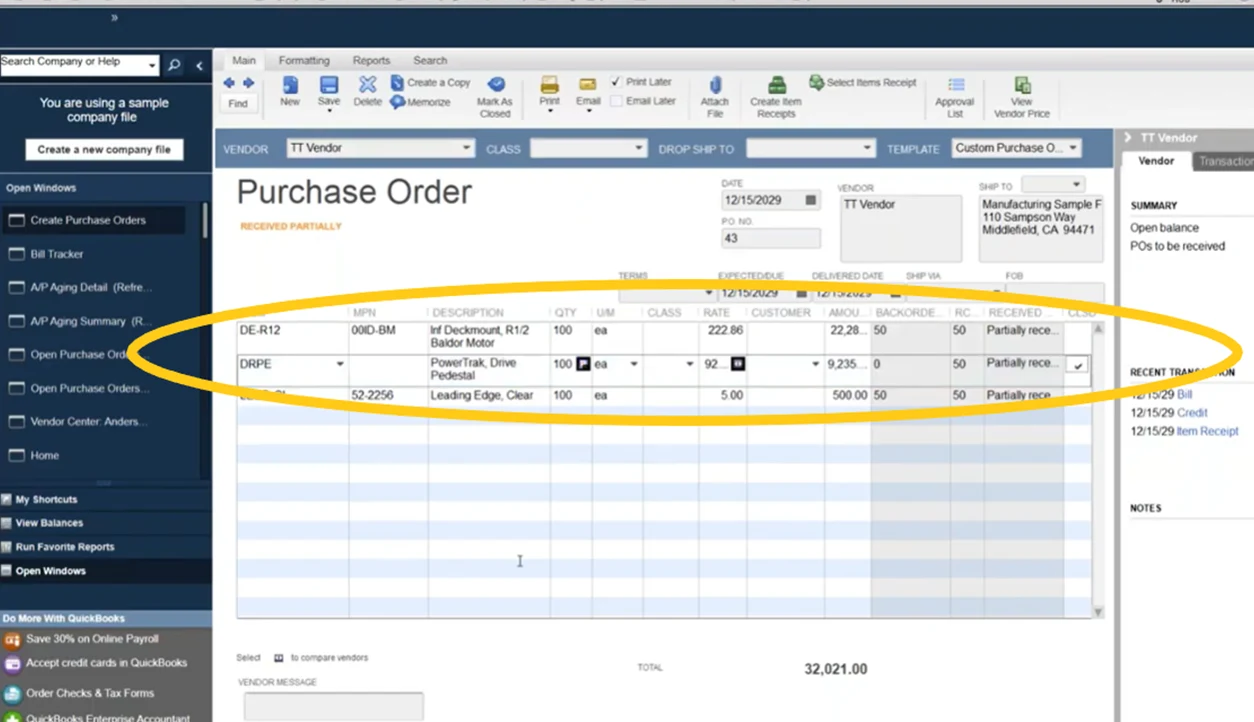Expand the Vendor dropdown showing TT Vendor

click(466, 148)
